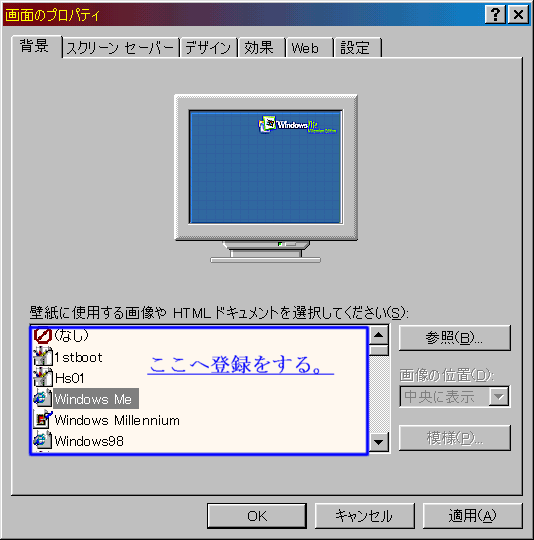The width and height of the screenshot is (534, 540).
Task: Click the 適用(A) apply button
Action: pos(472,516)
